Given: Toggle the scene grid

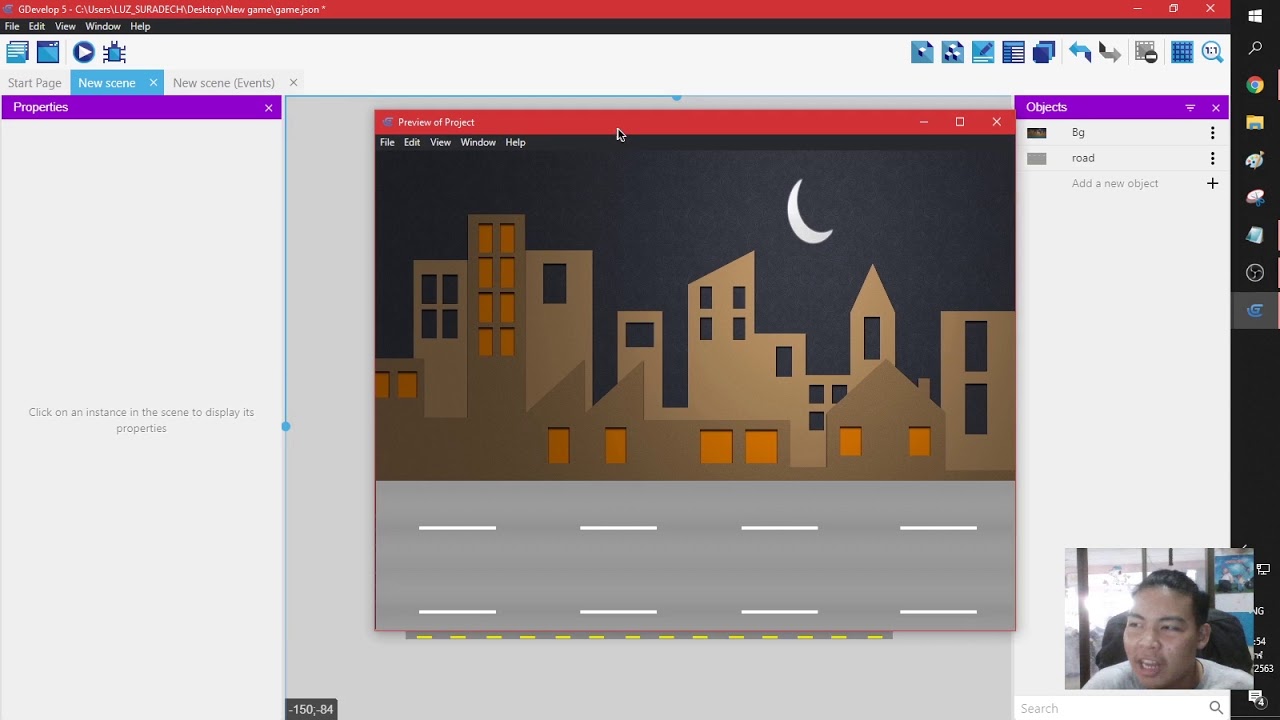Looking at the screenshot, I should [x=1182, y=52].
